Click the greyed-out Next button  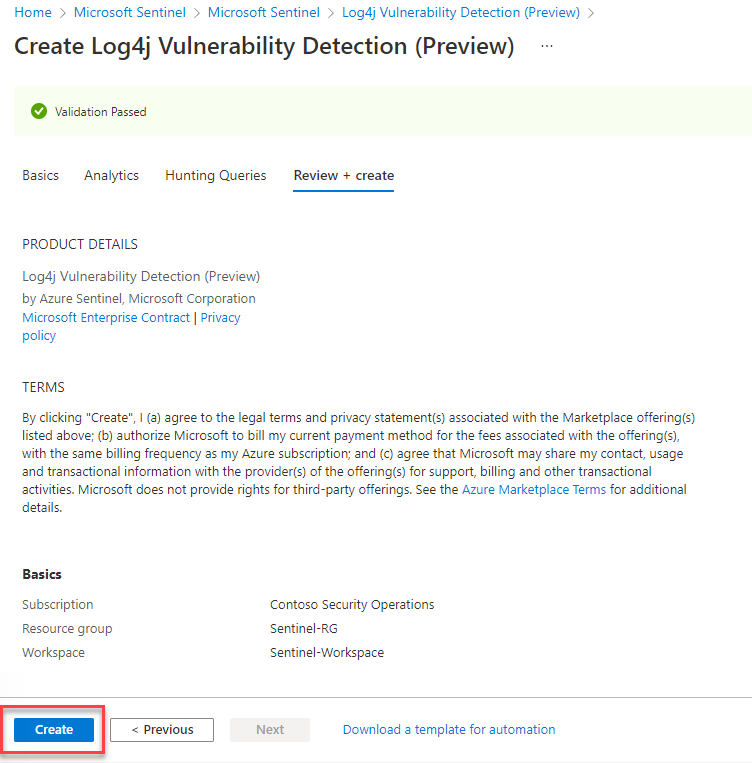pyautogui.click(x=270, y=730)
